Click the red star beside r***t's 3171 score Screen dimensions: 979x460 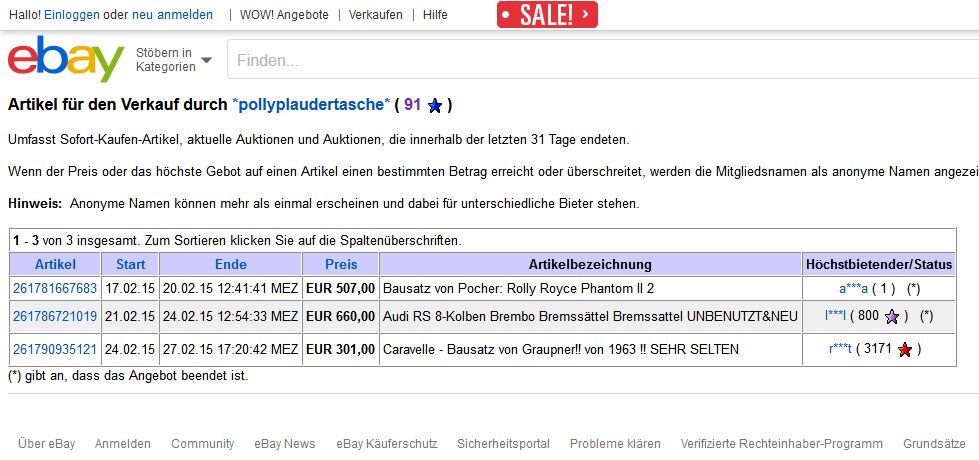click(x=905, y=350)
